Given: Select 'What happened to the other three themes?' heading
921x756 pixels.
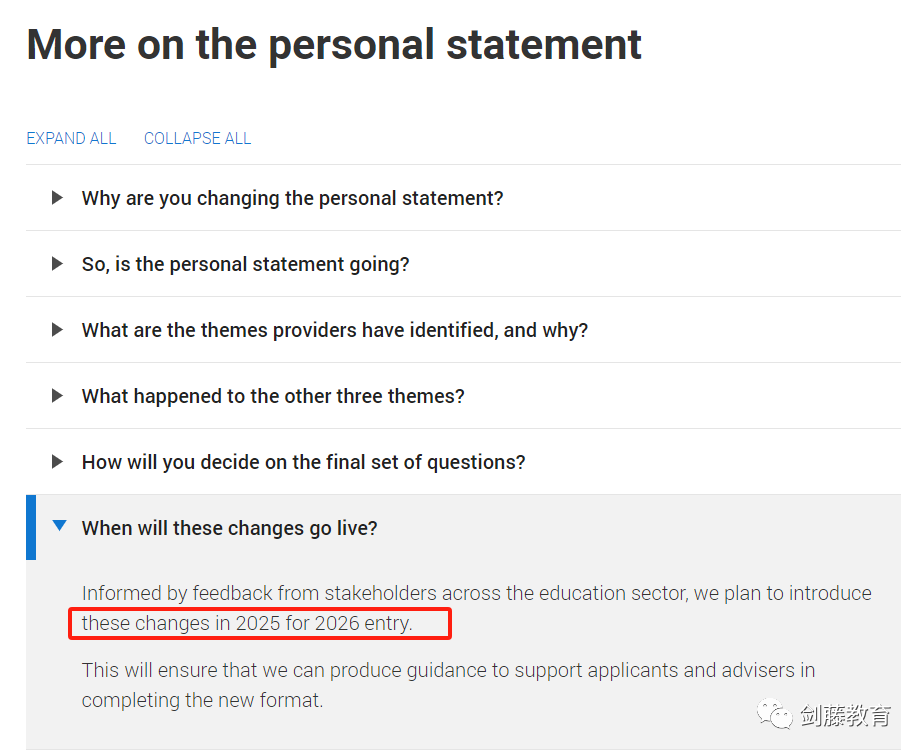Looking at the screenshot, I should point(273,397).
